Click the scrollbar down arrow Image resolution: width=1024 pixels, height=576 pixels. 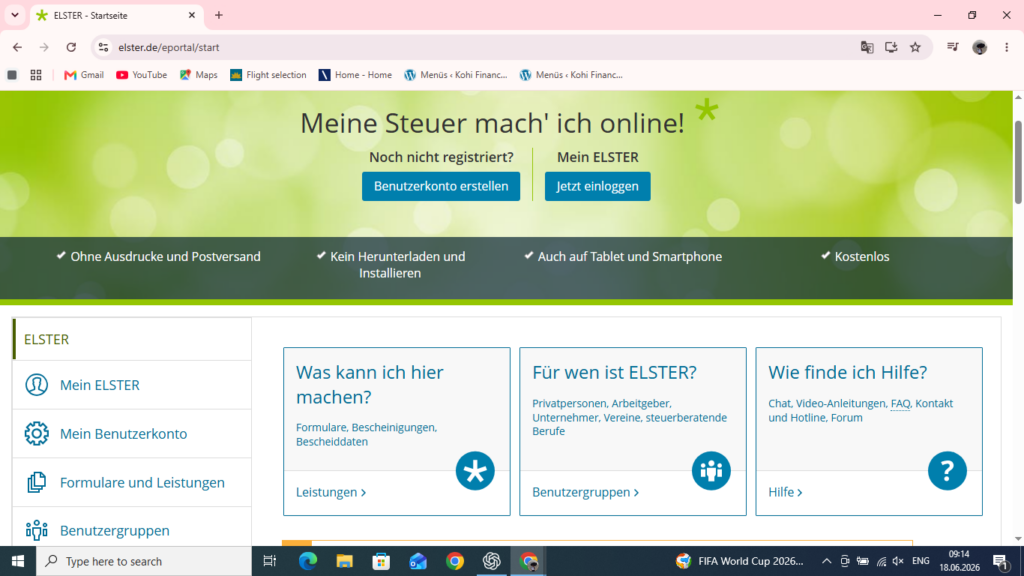click(1017, 539)
